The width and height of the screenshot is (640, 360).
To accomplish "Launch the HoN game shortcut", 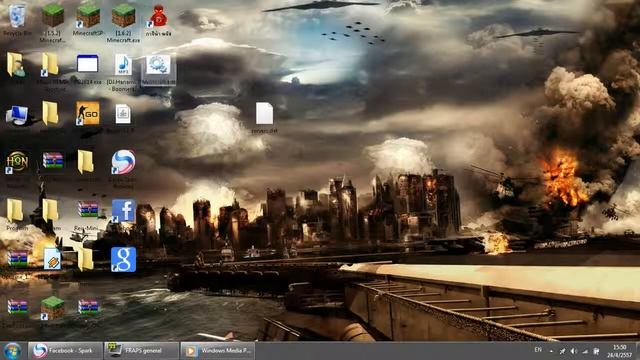I will (x=17, y=162).
